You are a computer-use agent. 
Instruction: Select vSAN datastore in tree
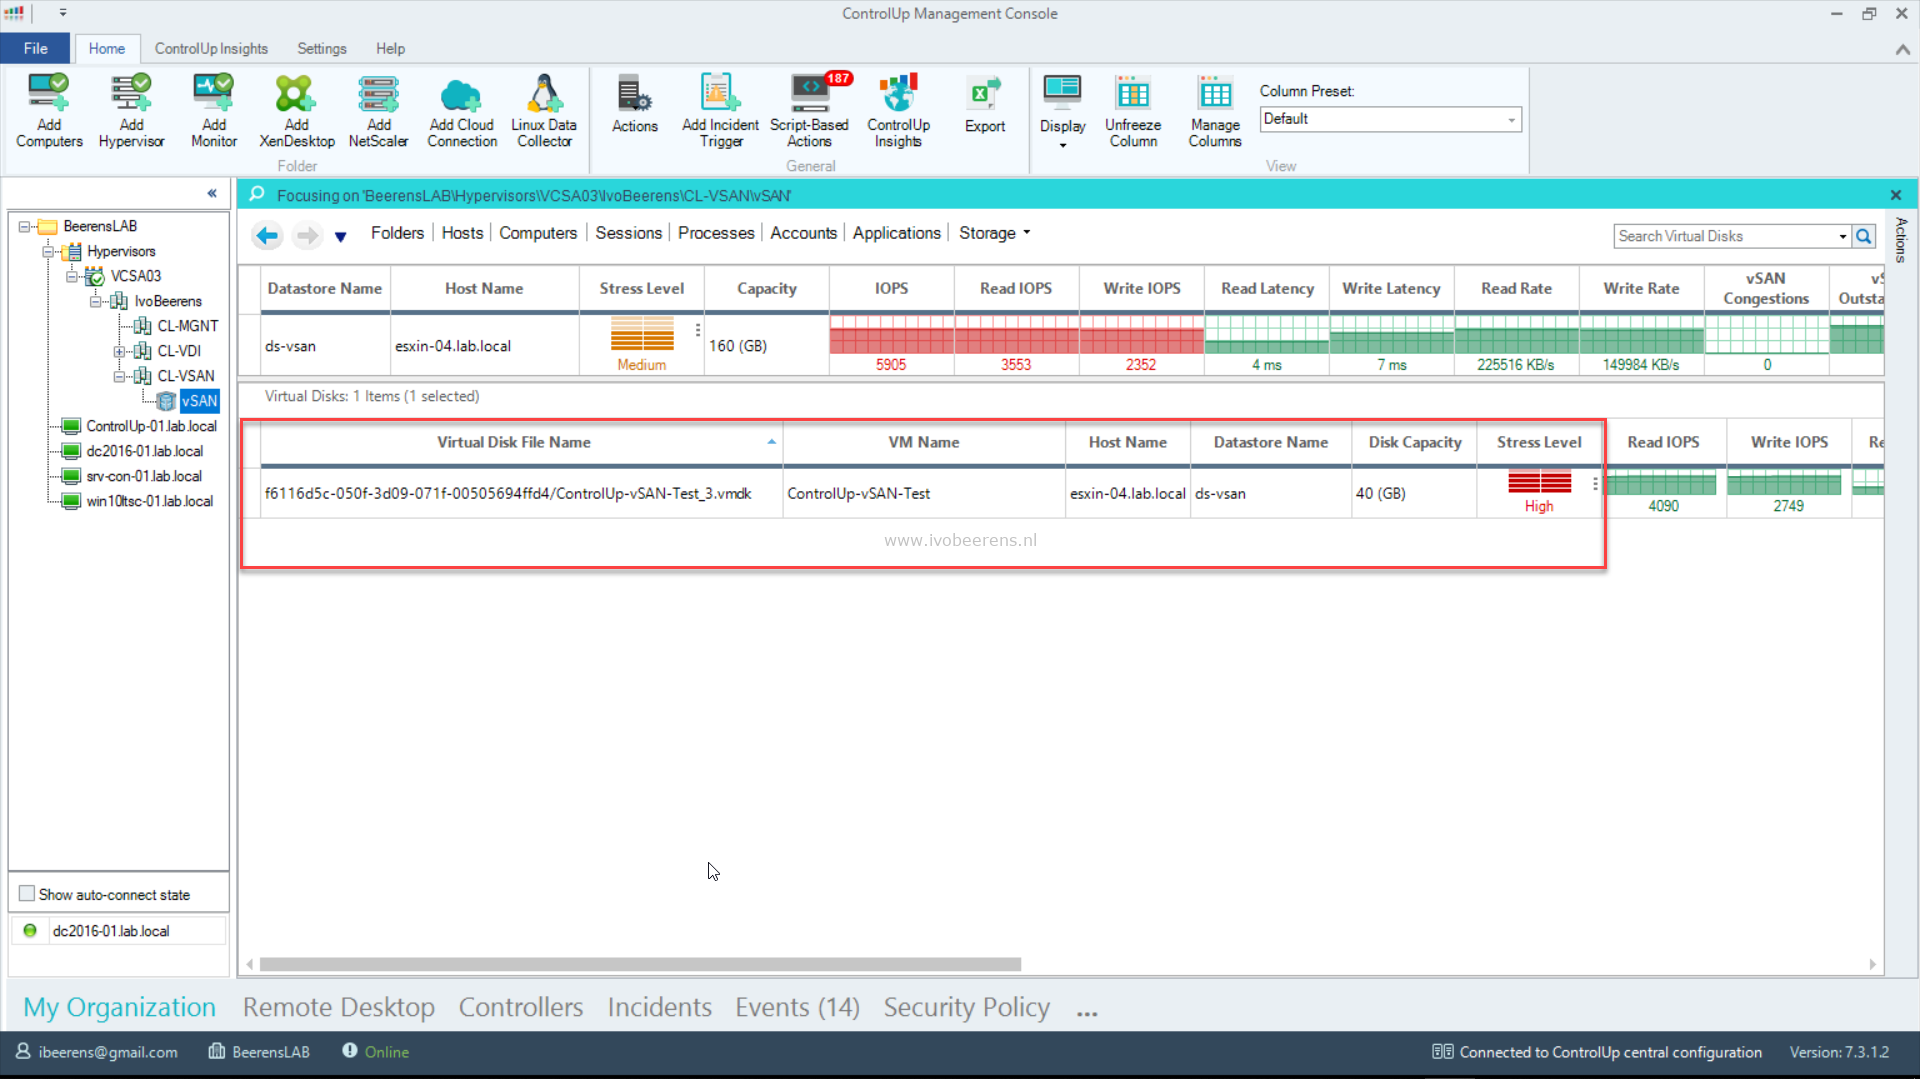199,401
